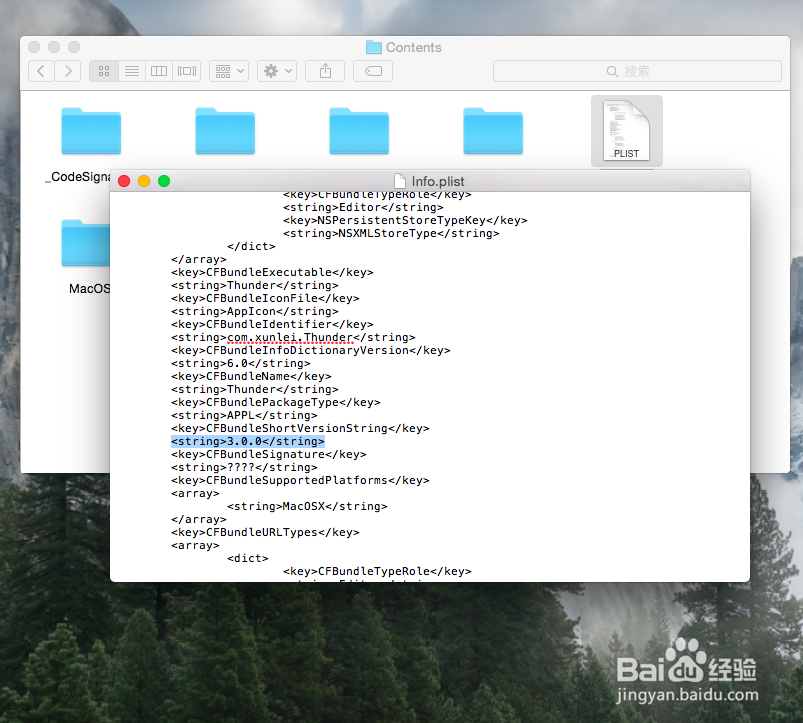Switch Finder to Cover Flow view
The image size is (803, 723).
point(186,71)
